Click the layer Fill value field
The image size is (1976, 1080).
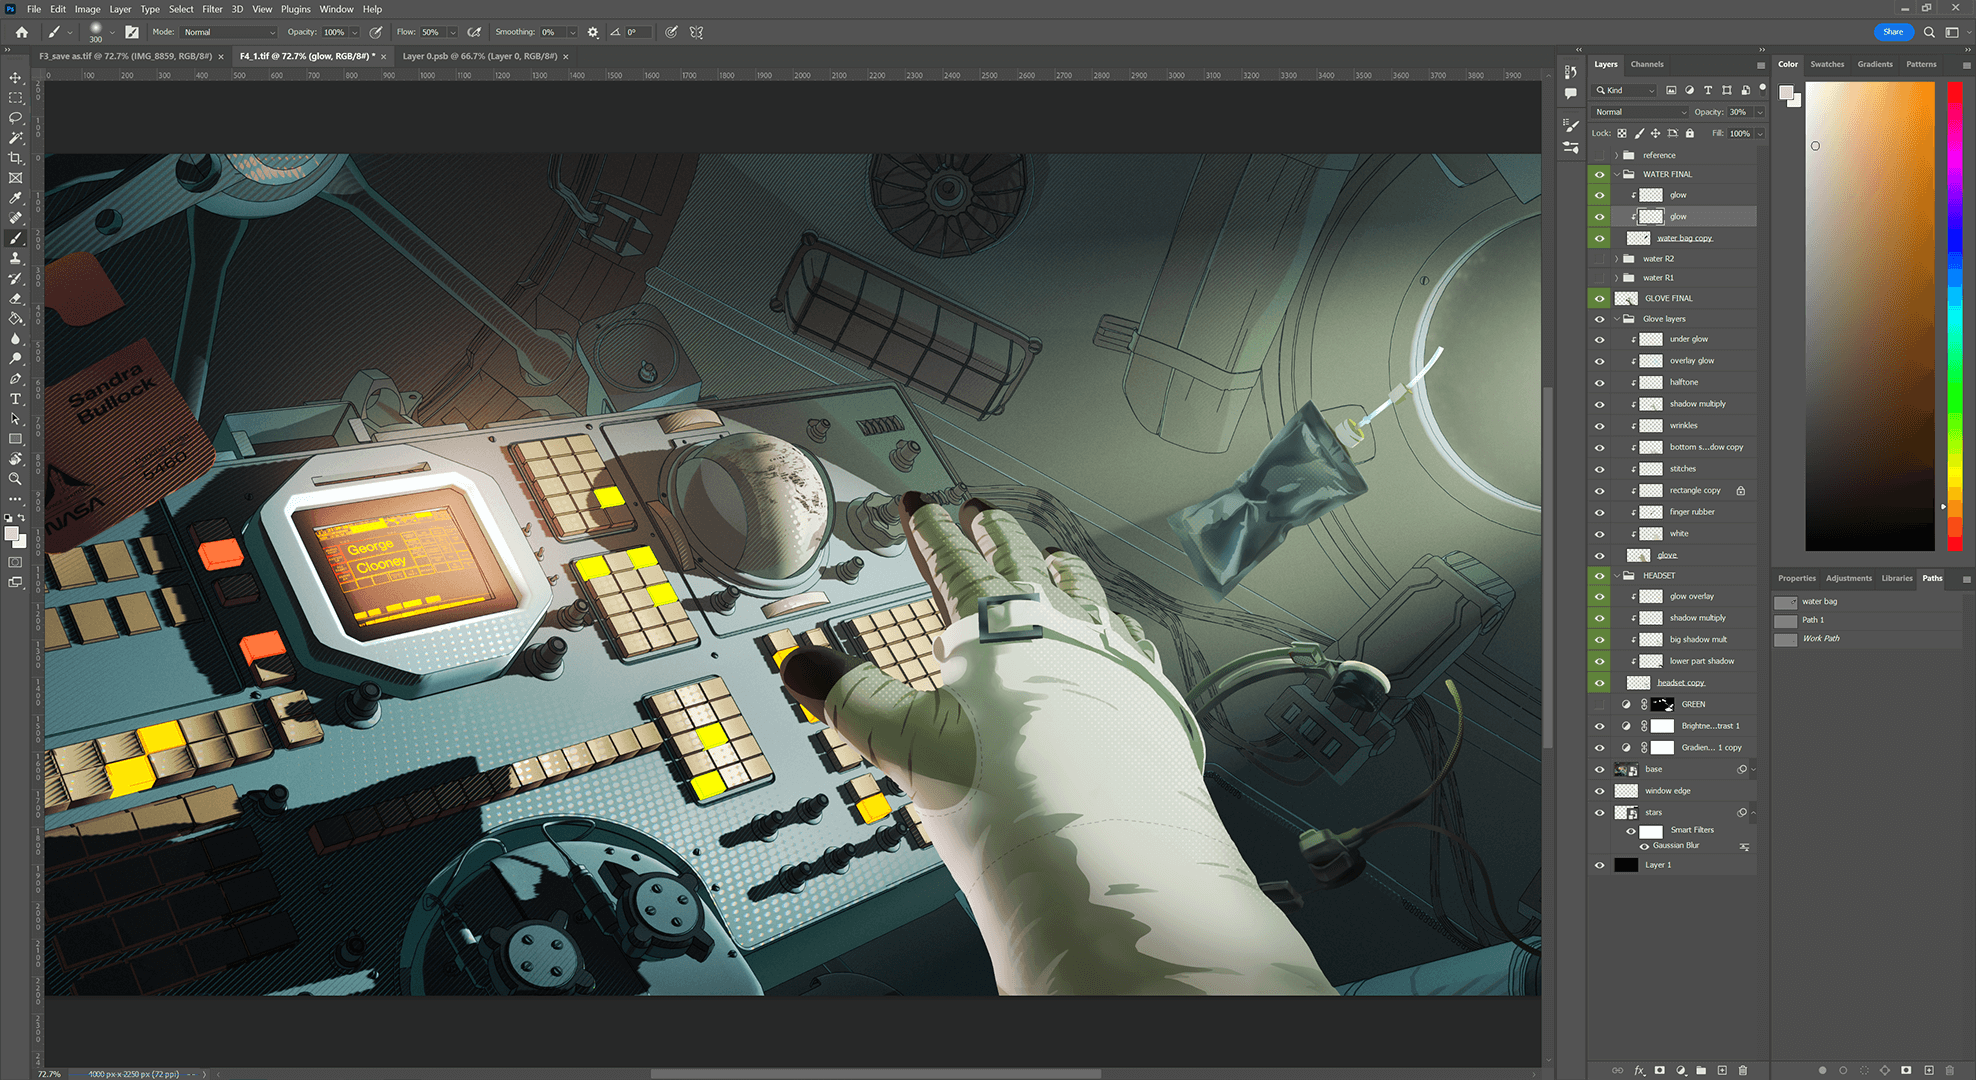pyautogui.click(x=1740, y=133)
